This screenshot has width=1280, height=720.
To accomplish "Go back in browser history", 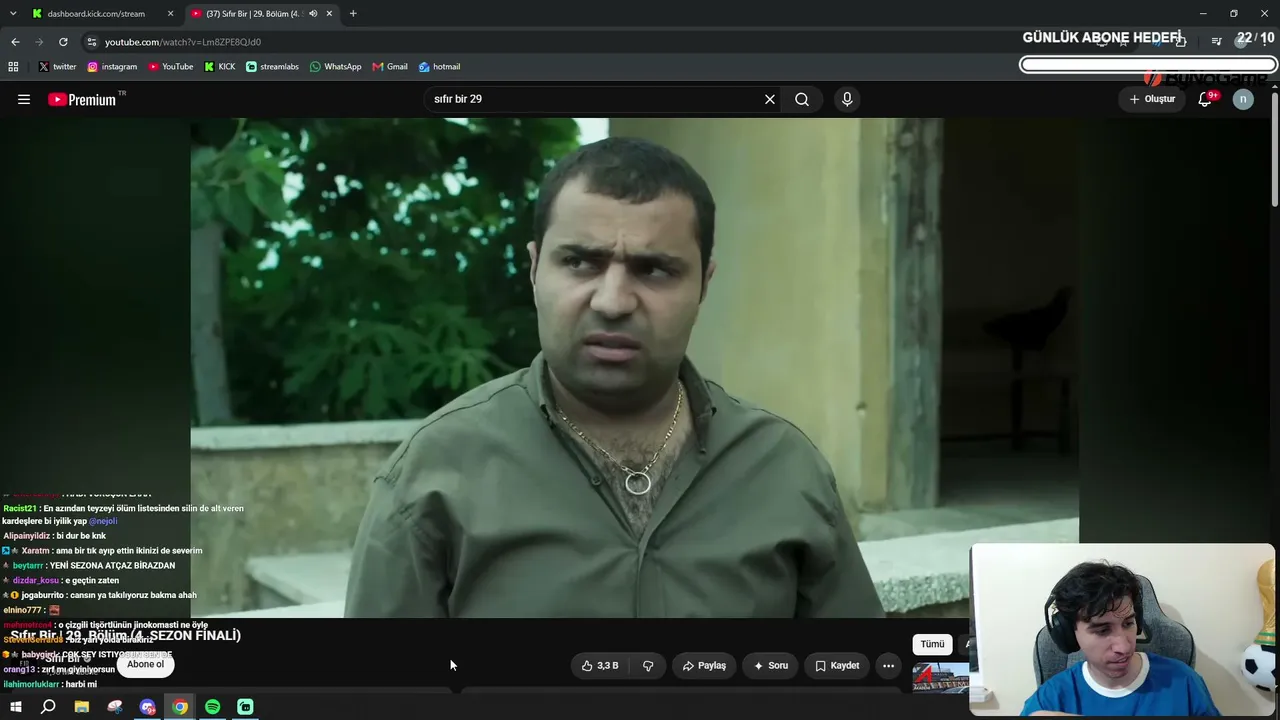I will [15, 42].
